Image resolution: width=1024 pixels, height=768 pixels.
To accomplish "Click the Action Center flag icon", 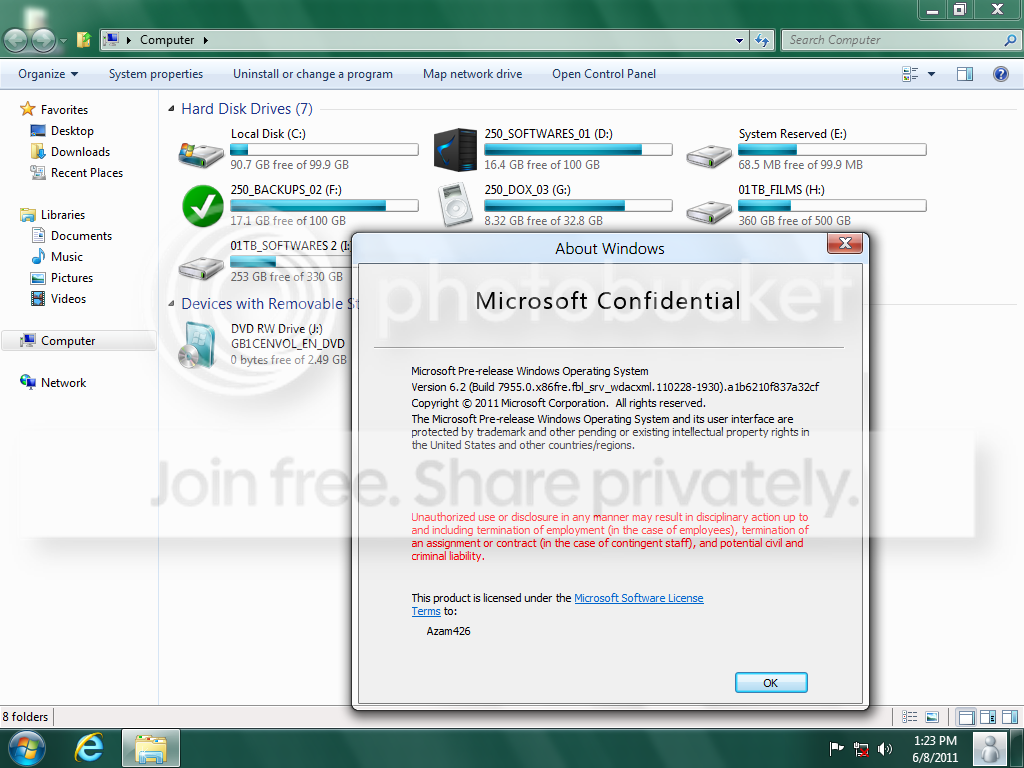I will (836, 749).
